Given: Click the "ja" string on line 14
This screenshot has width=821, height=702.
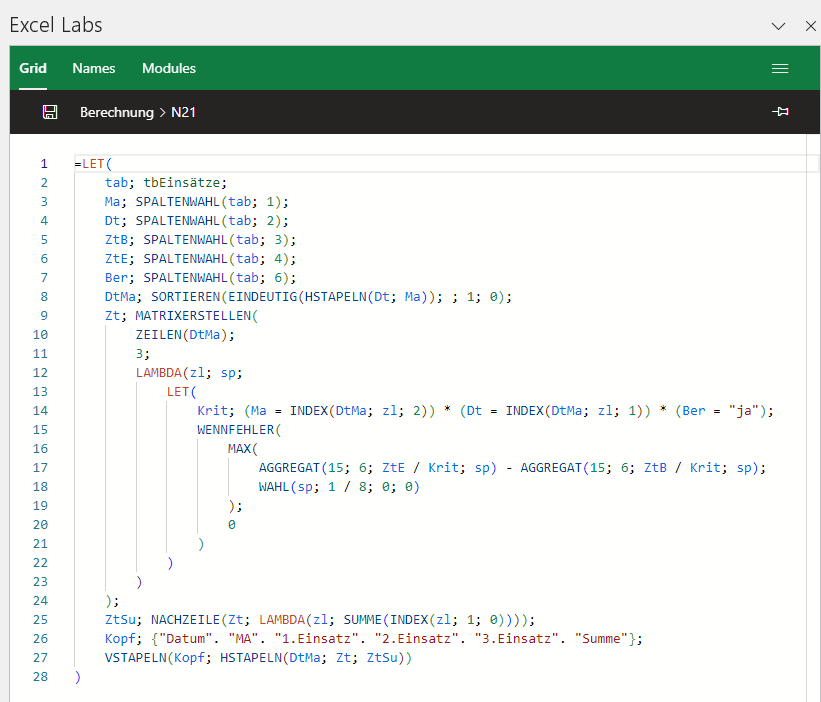Looking at the screenshot, I should [x=744, y=411].
